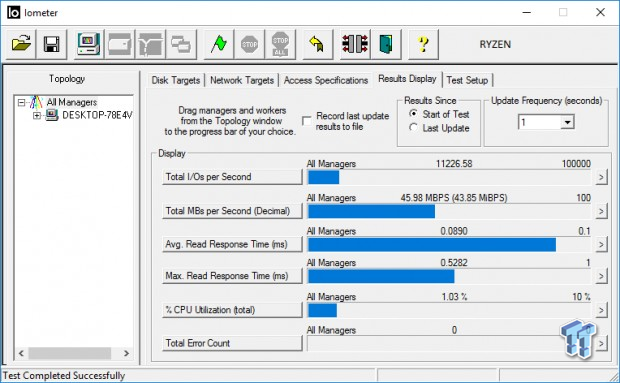Screen dimensions: 620x383
Task: Select the Results Display tab
Action: click(407, 79)
